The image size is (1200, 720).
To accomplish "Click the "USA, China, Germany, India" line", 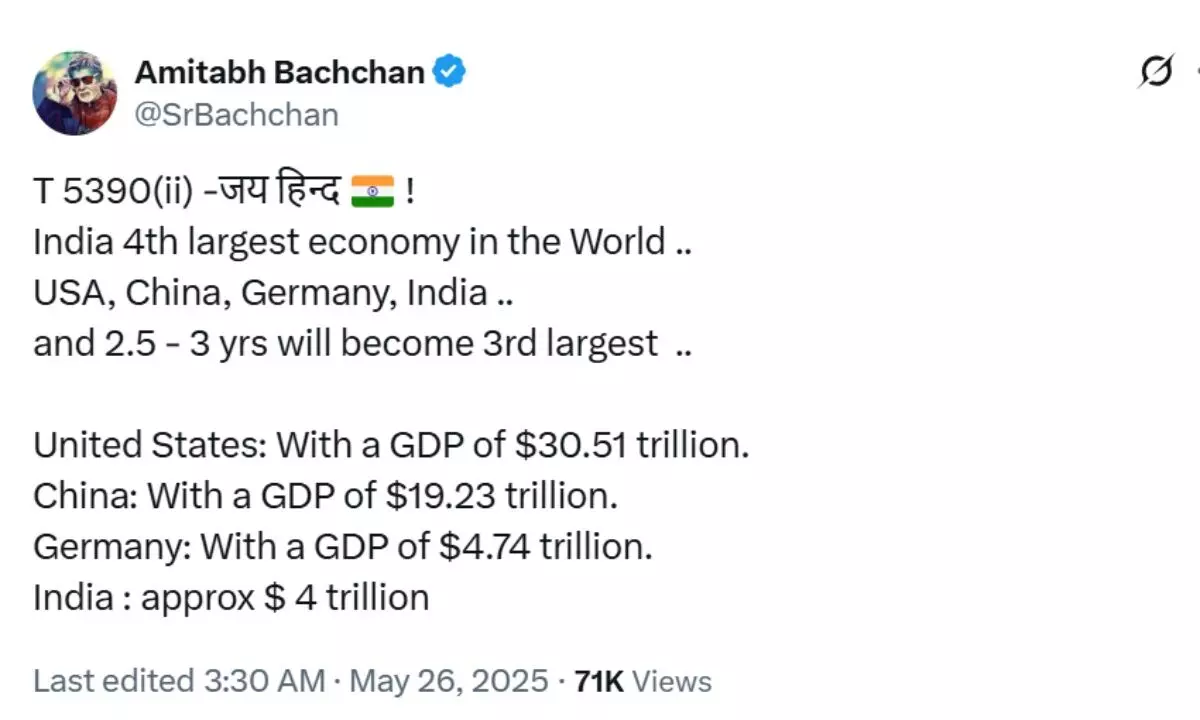I will (260, 293).
